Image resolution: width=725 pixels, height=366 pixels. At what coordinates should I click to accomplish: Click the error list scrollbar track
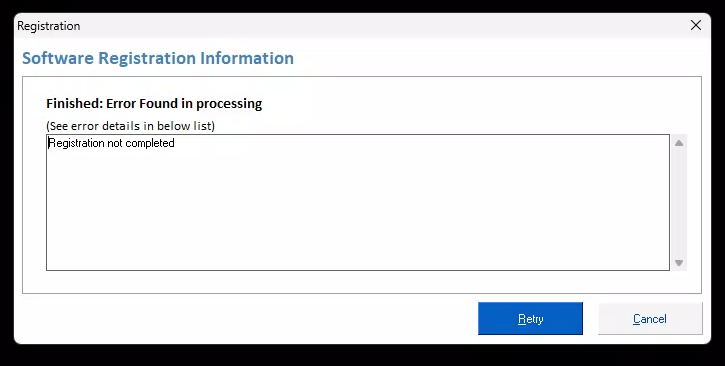(x=679, y=203)
